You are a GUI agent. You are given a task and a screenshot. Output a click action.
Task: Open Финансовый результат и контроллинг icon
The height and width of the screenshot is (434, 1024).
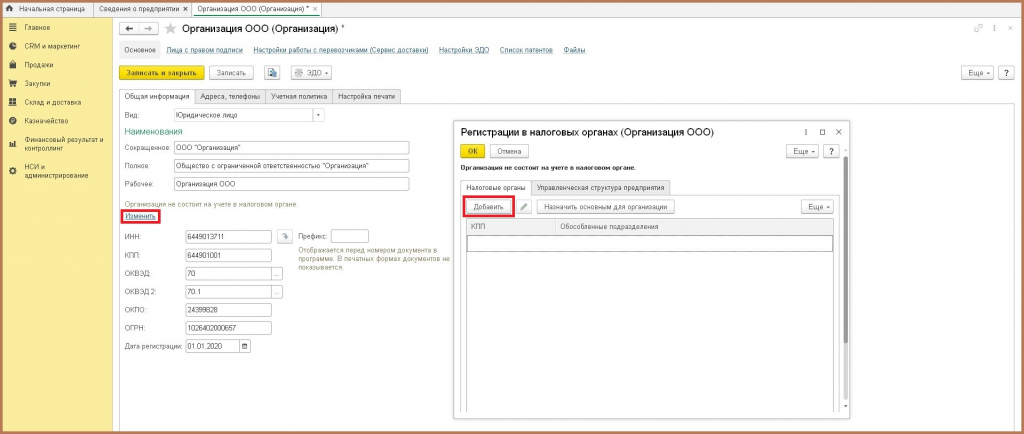coord(12,144)
